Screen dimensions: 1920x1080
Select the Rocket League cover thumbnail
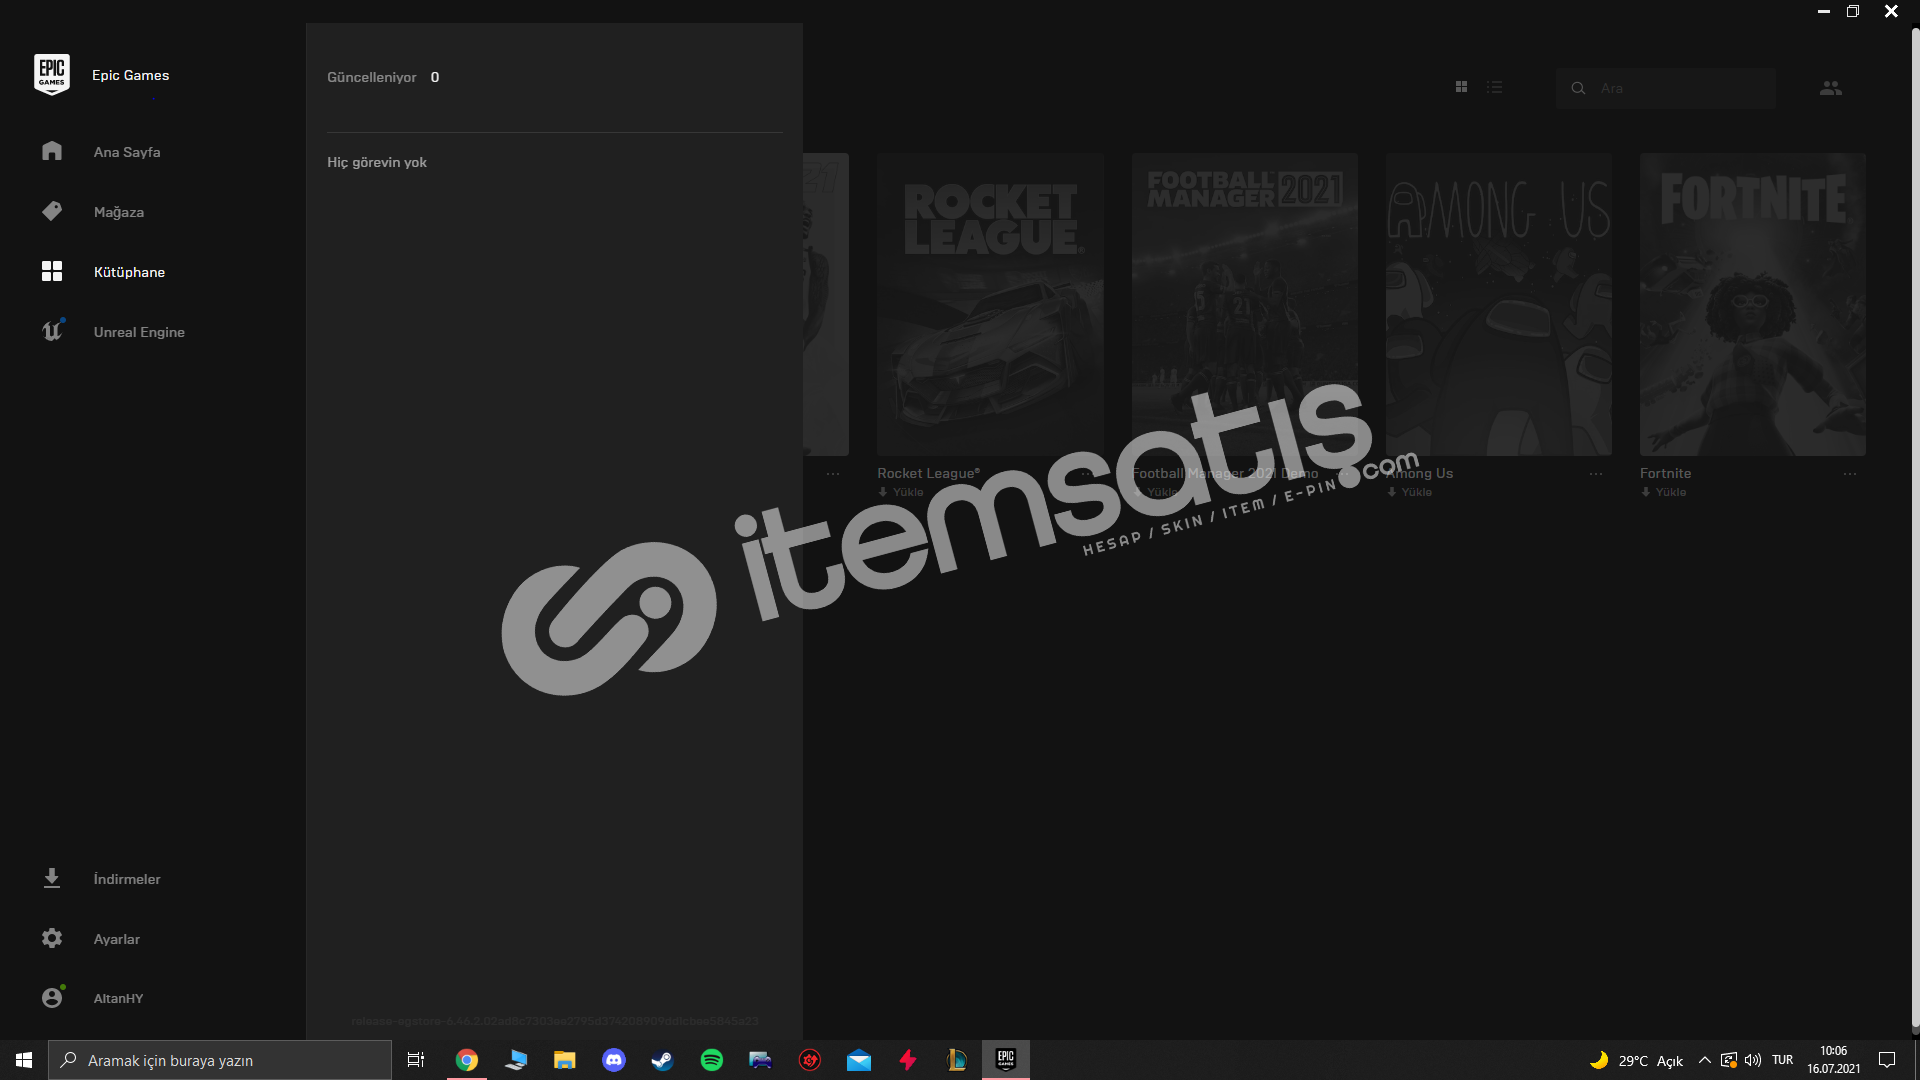990,304
